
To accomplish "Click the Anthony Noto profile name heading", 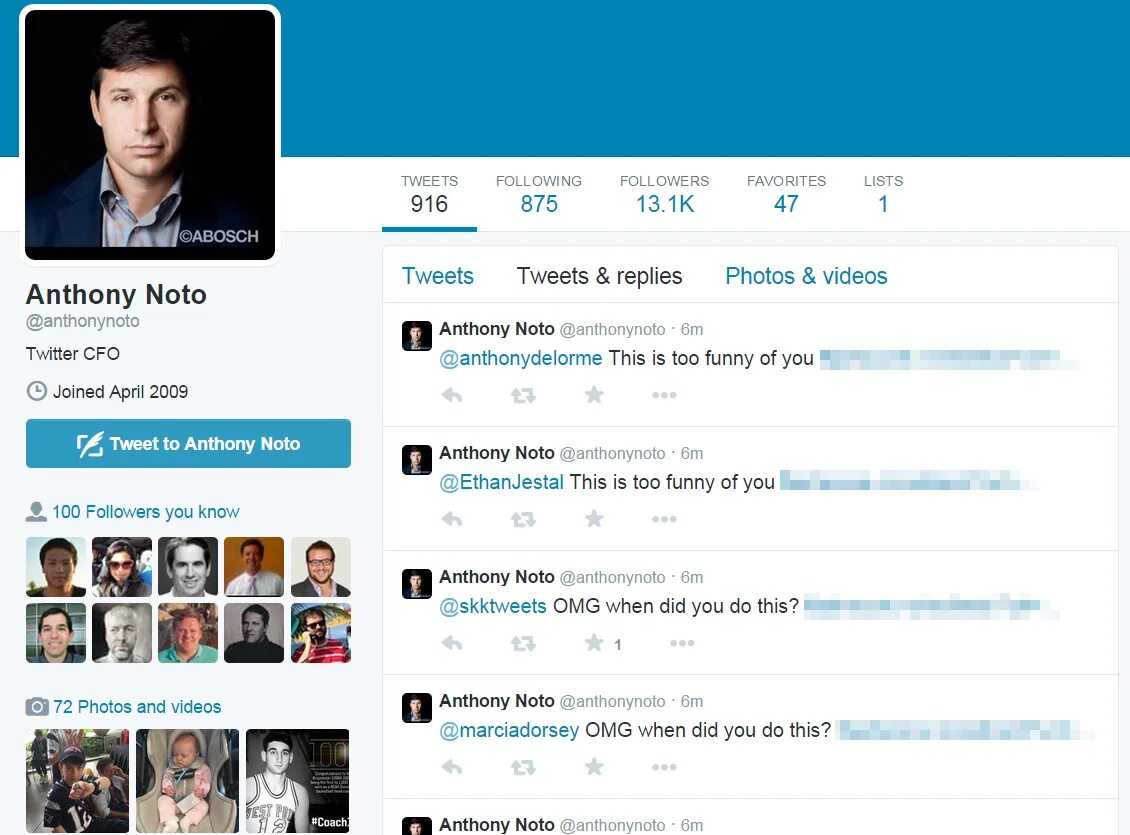I will 116,294.
